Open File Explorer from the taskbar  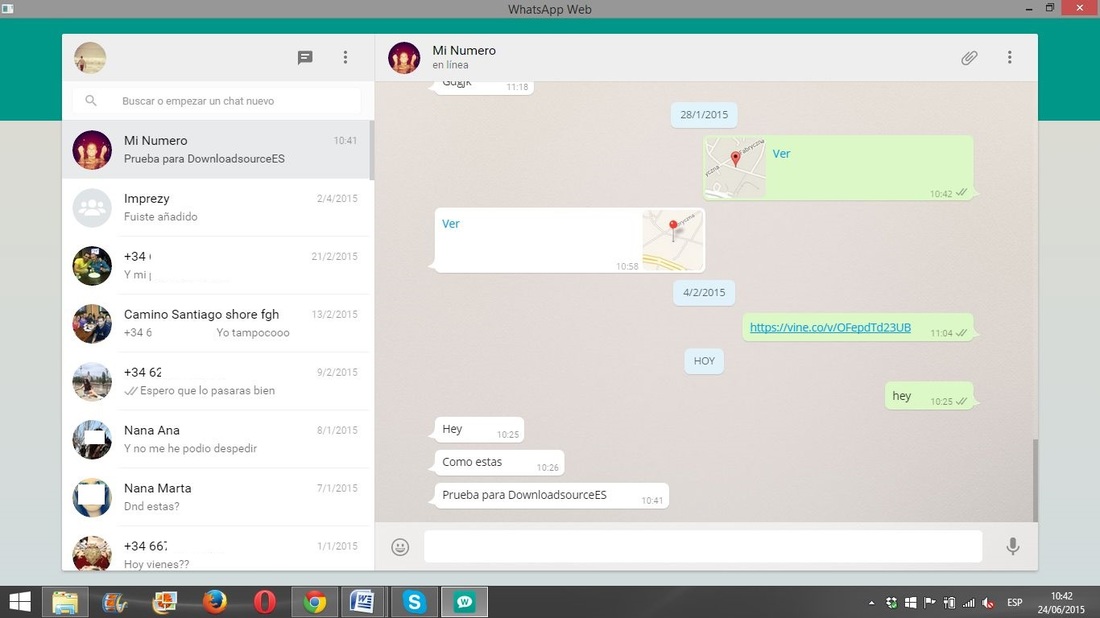[x=65, y=602]
